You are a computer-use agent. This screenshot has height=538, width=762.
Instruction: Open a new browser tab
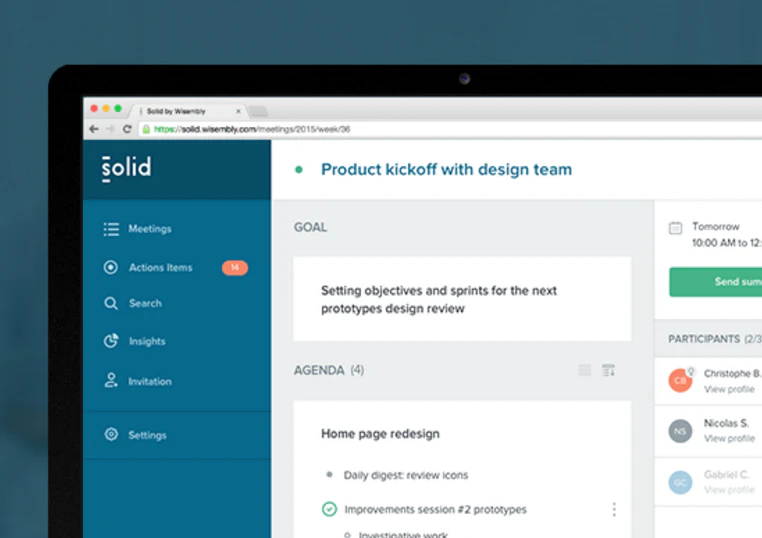click(x=259, y=111)
